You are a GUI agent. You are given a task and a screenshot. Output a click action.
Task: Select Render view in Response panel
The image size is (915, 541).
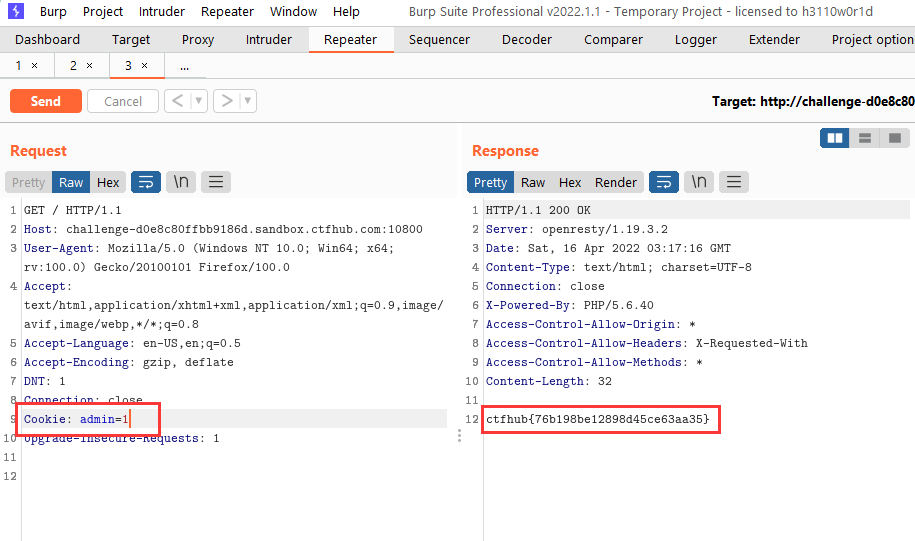616,182
